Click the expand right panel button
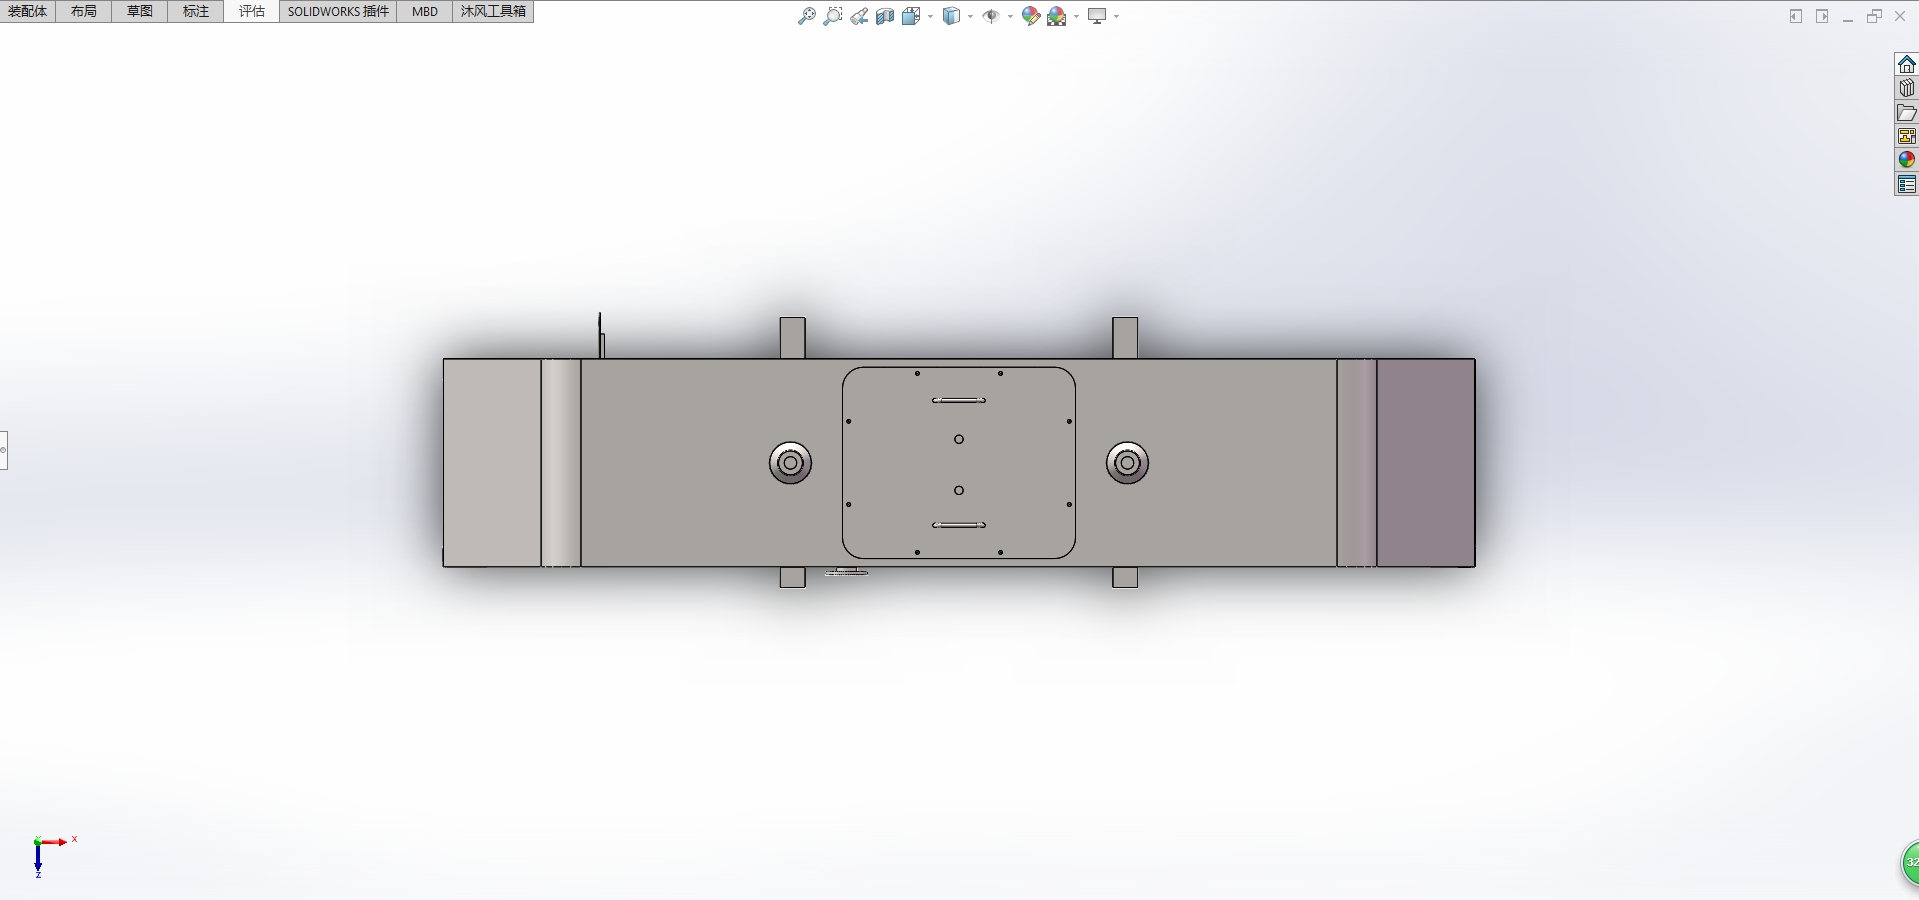Image resolution: width=1919 pixels, height=900 pixels. (x=1822, y=16)
